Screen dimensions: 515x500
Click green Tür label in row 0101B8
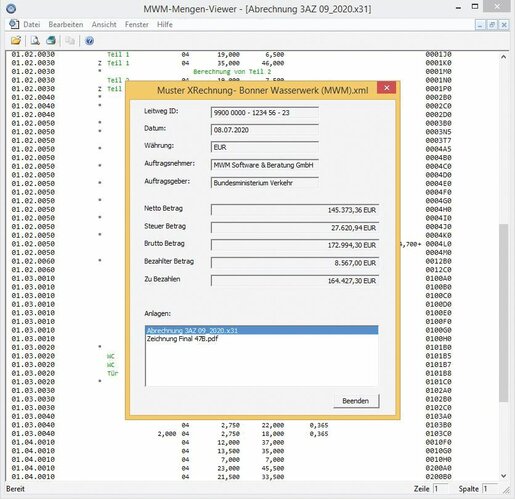[x=113, y=373]
